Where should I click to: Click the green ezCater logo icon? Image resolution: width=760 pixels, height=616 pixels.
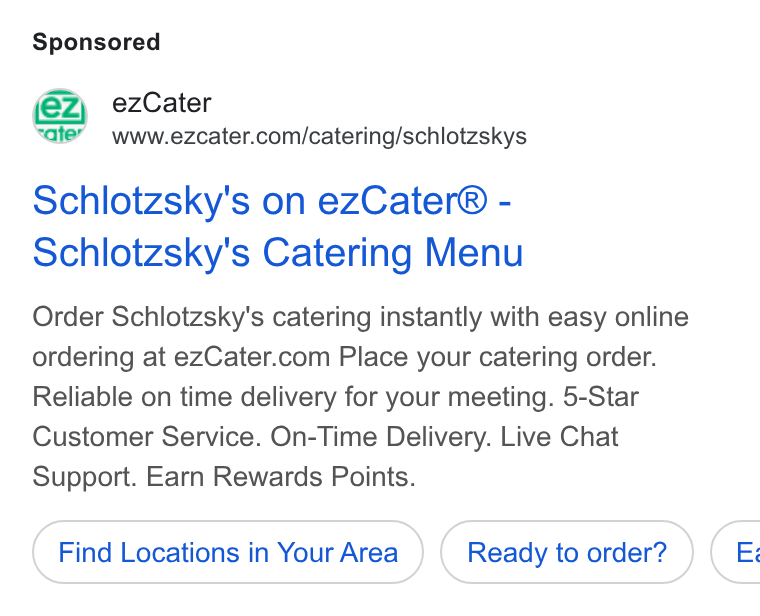[60, 116]
